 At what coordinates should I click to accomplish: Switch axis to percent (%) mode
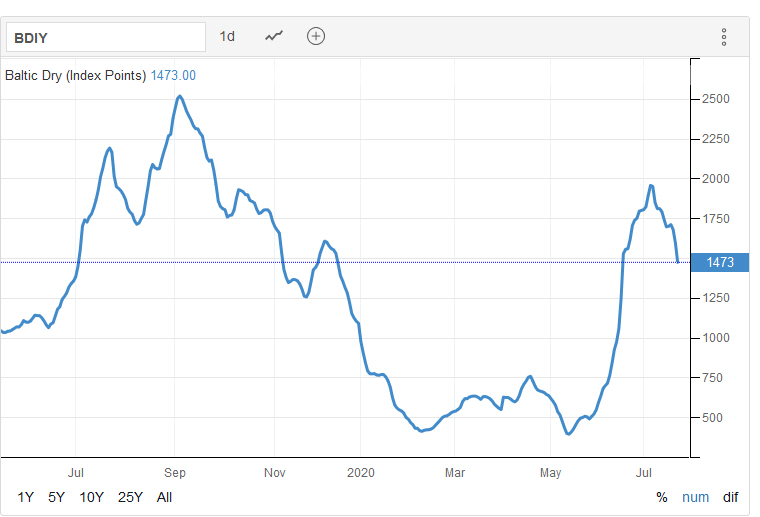click(662, 498)
